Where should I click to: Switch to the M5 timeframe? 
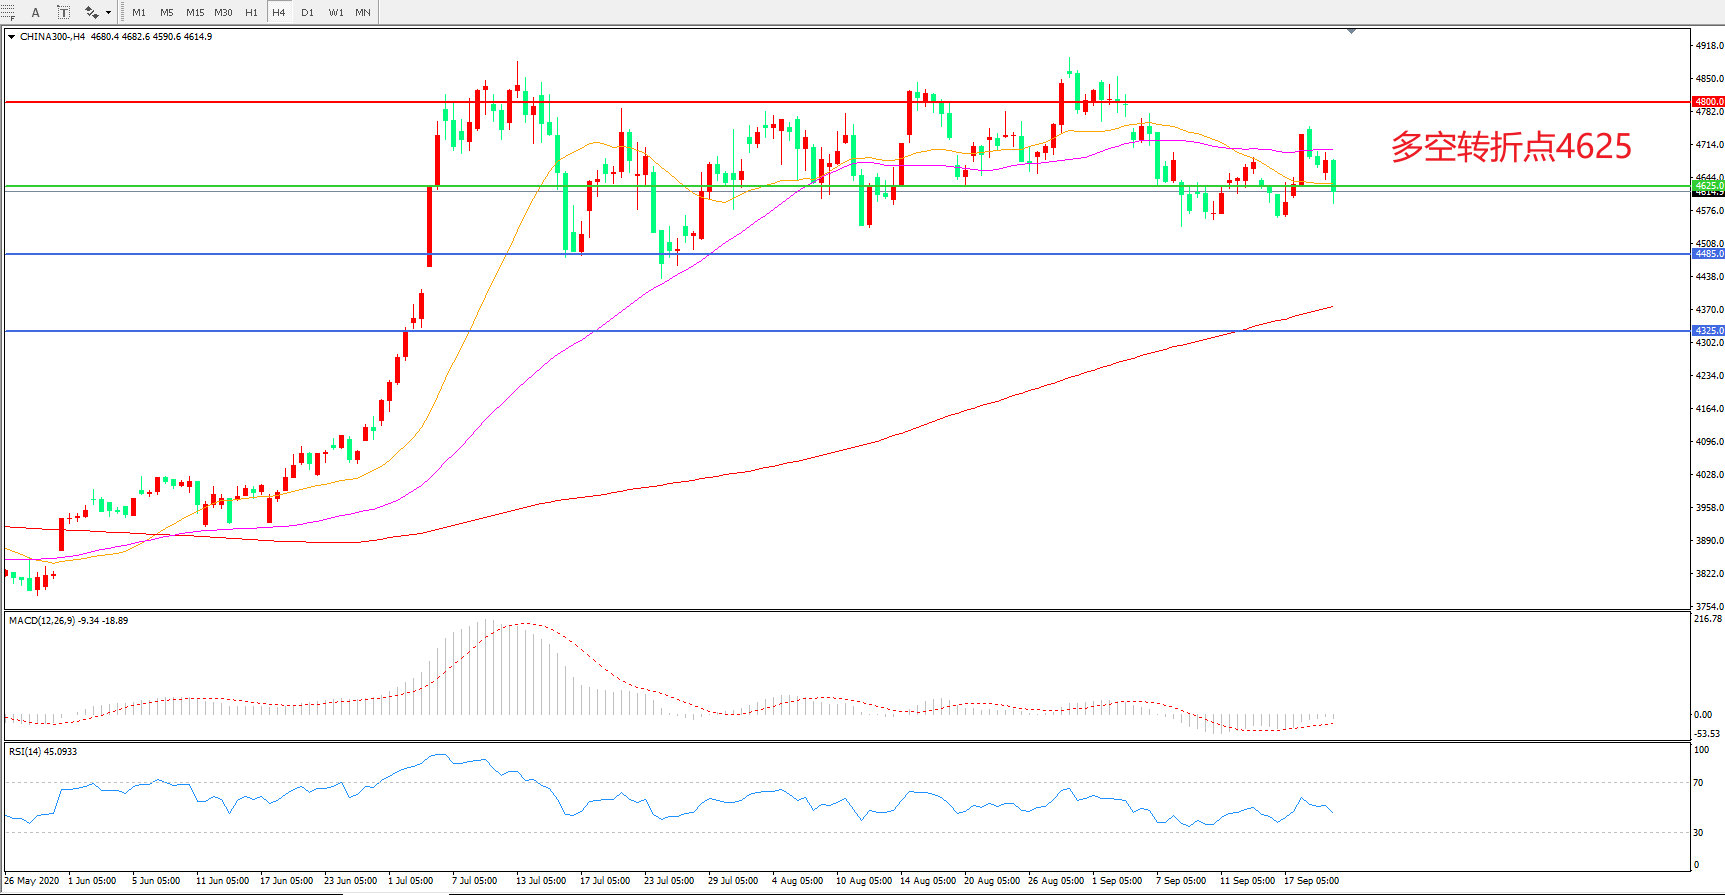click(x=166, y=13)
